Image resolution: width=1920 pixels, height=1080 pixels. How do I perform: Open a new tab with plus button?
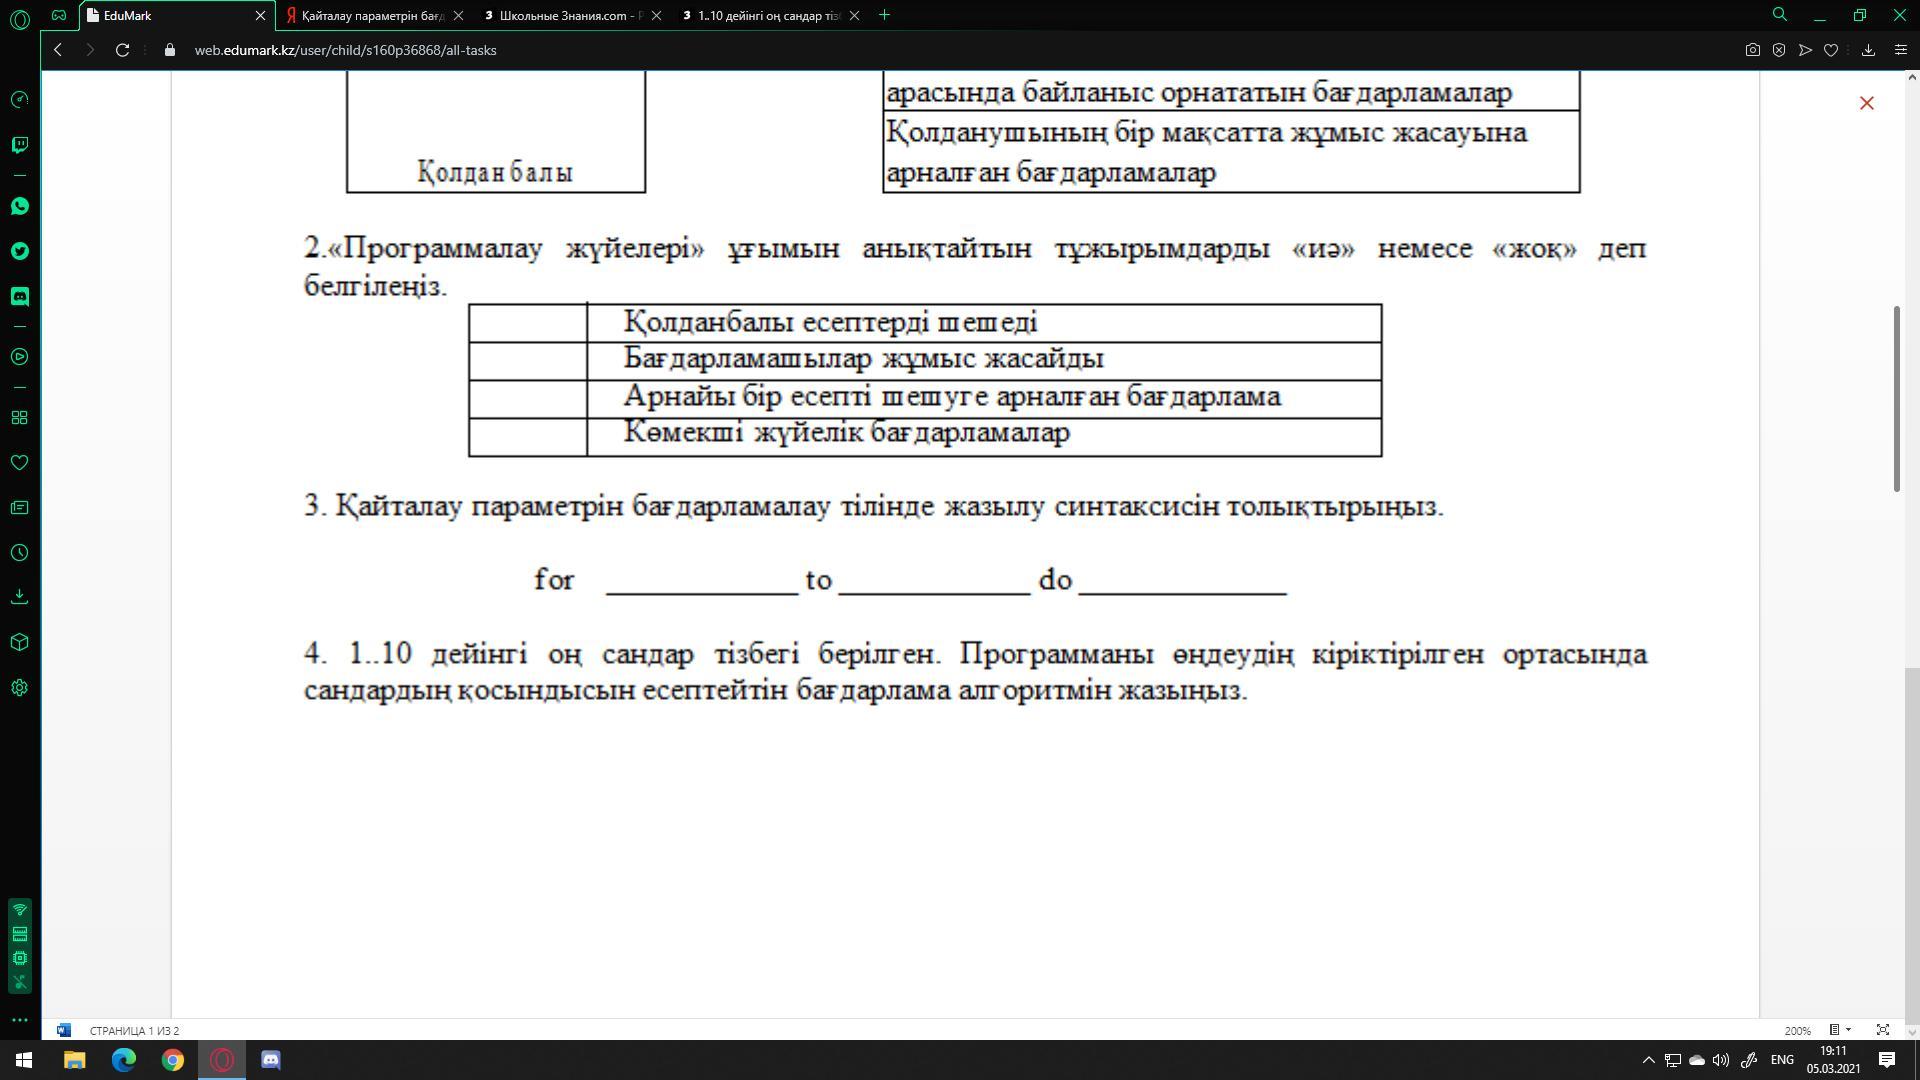coord(884,15)
